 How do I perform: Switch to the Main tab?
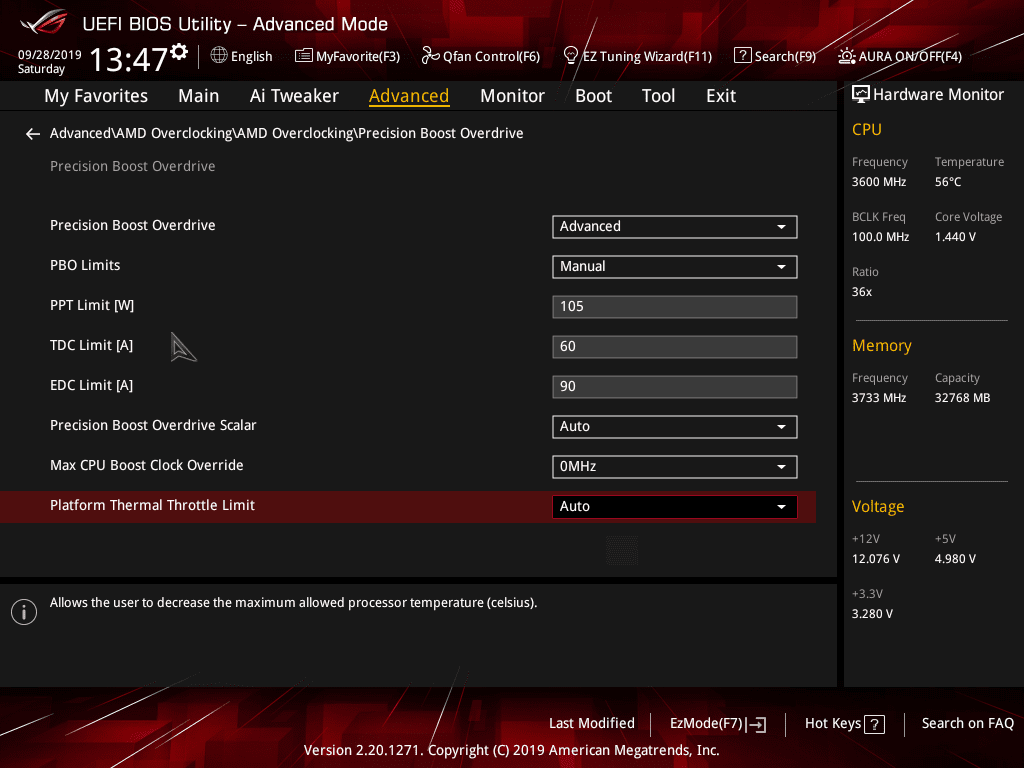[x=199, y=96]
